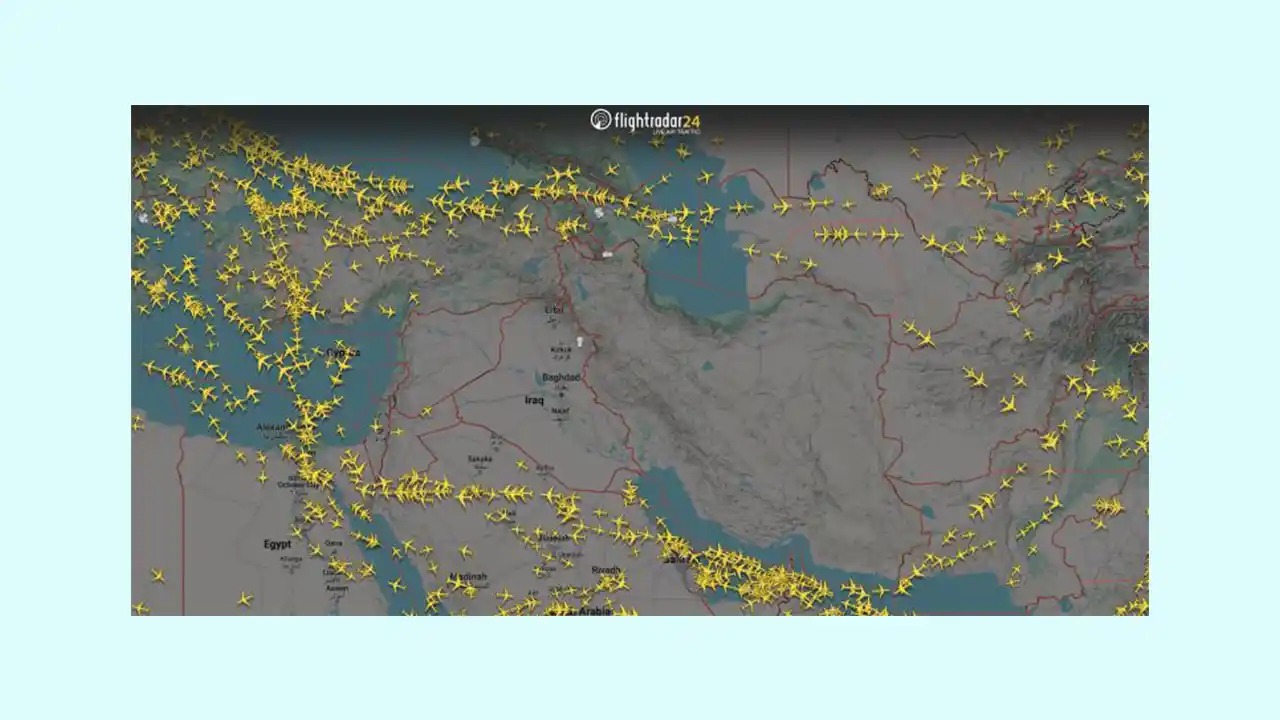Click the Iraq country label
1280x720 pixels.
(534, 400)
